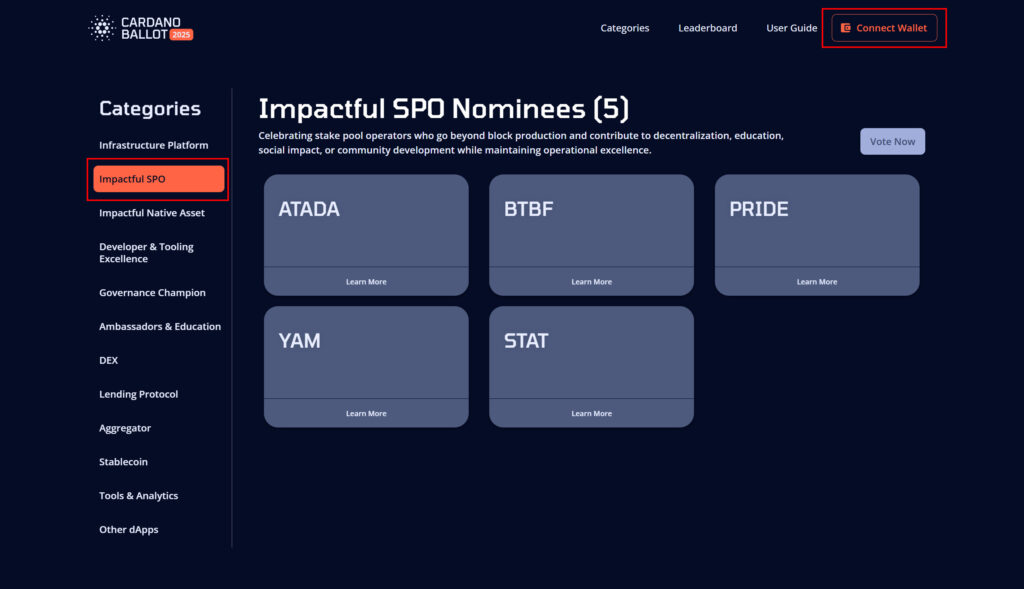The width and height of the screenshot is (1024, 589).
Task: Select Infrastructure Platform category
Action: coord(153,145)
